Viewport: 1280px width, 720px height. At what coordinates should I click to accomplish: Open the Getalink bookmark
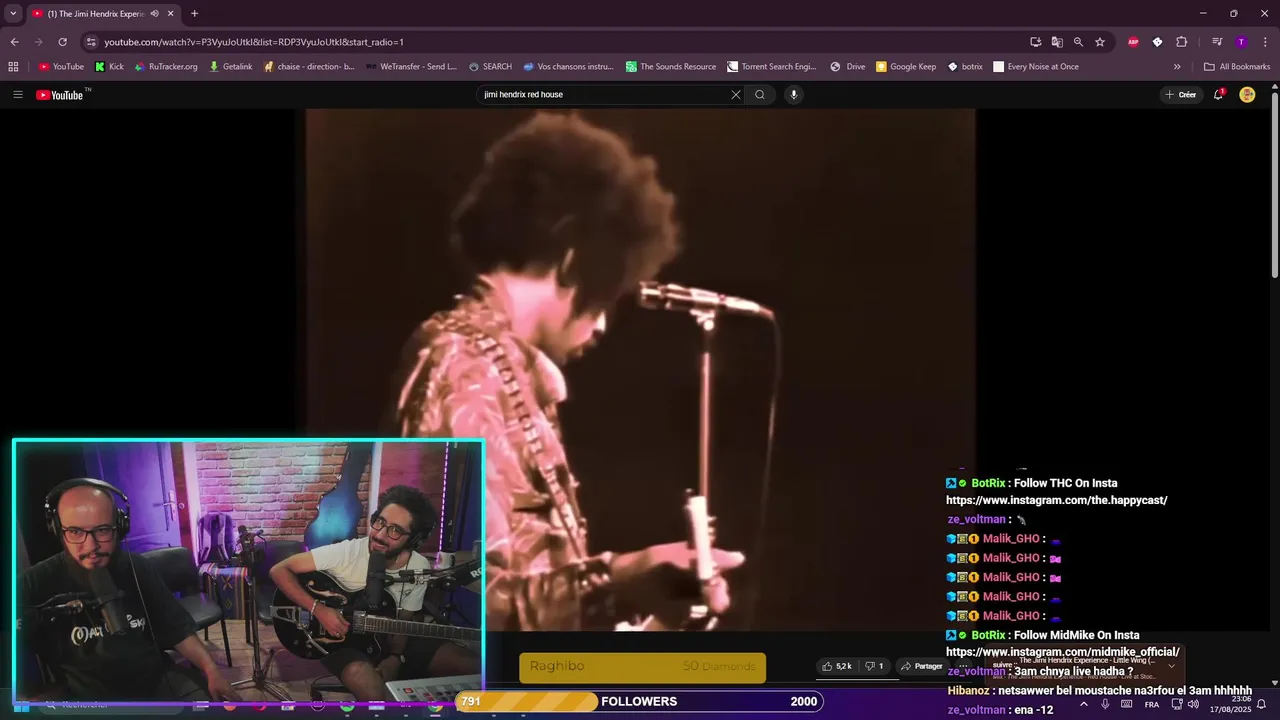229,67
